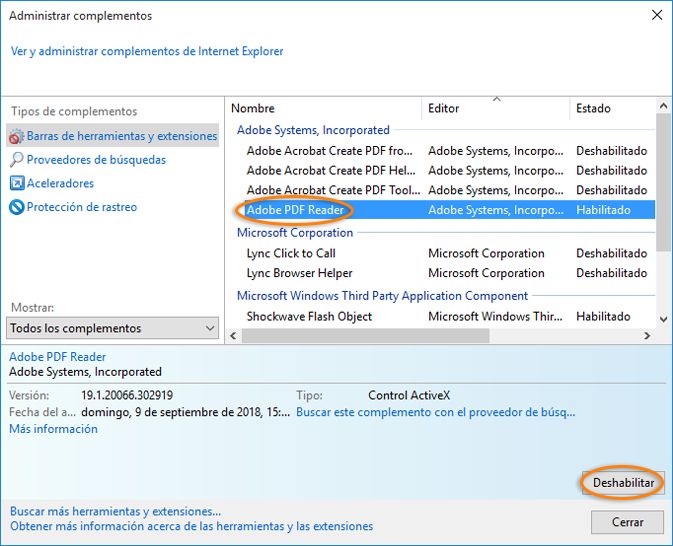Click the Adobe Systems, Incorporated group header
The image size is (673, 546).
tap(313, 130)
